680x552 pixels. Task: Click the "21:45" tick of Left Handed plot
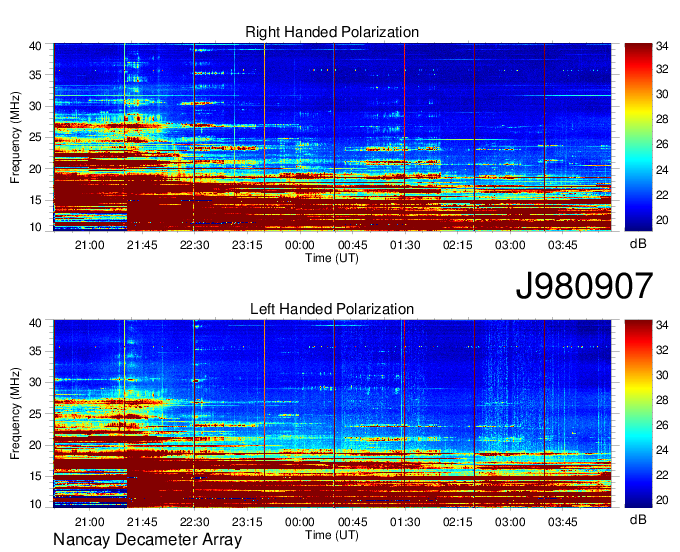coord(142,522)
